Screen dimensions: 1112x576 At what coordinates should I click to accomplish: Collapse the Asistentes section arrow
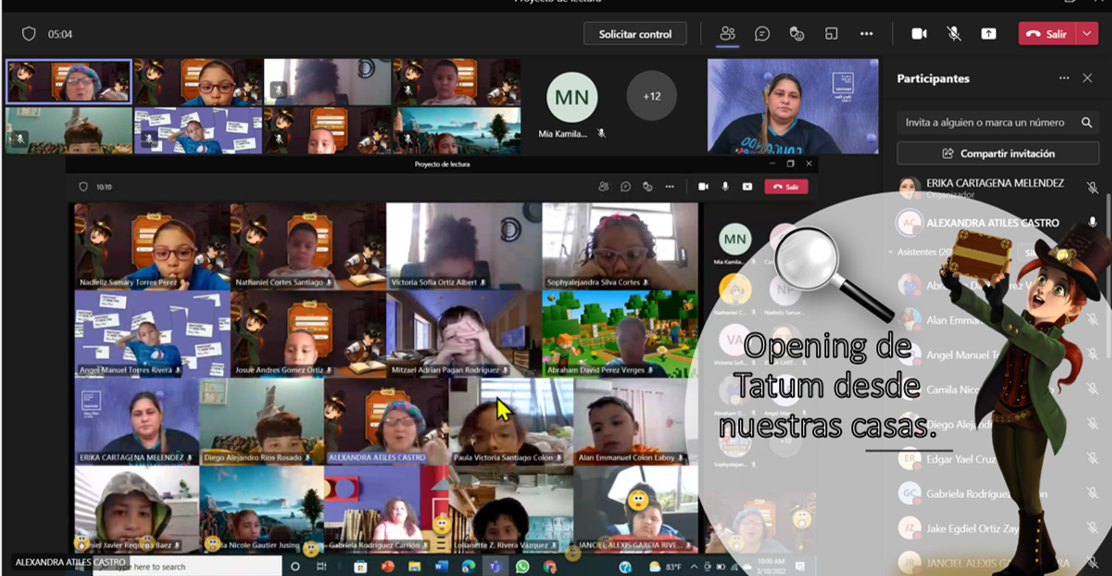[x=891, y=252]
